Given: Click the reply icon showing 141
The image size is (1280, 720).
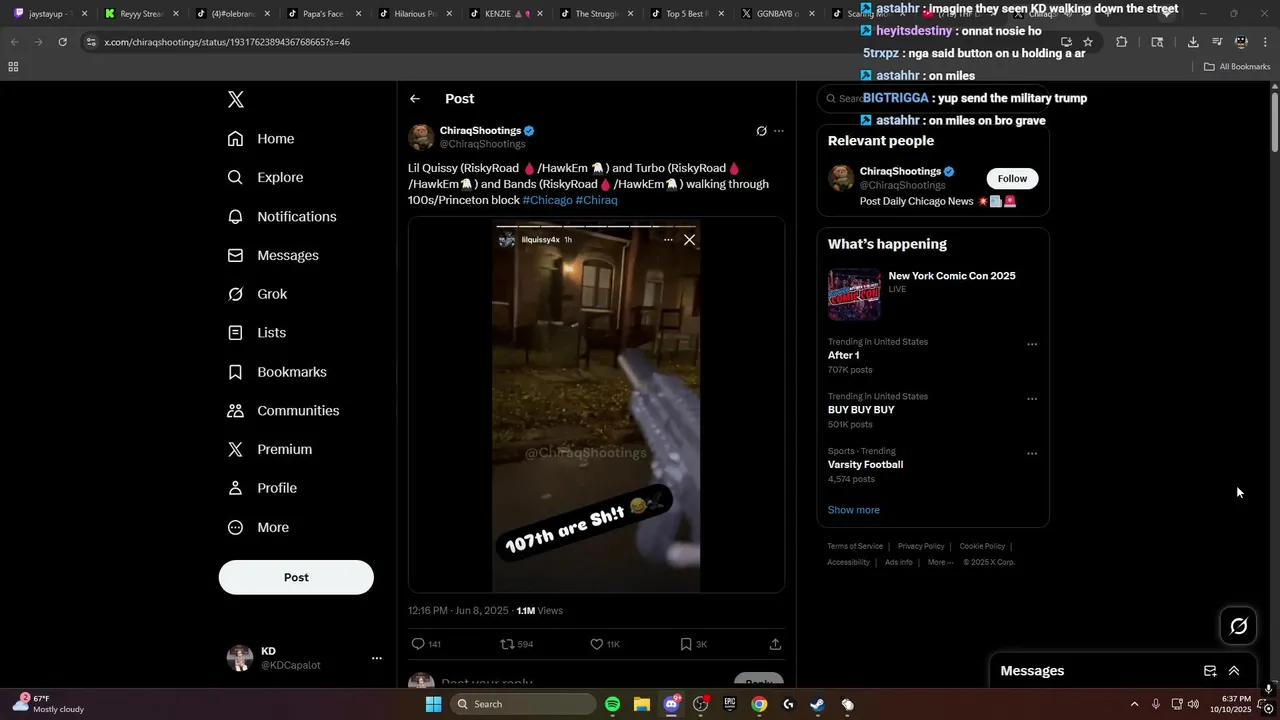Looking at the screenshot, I should (x=426, y=644).
